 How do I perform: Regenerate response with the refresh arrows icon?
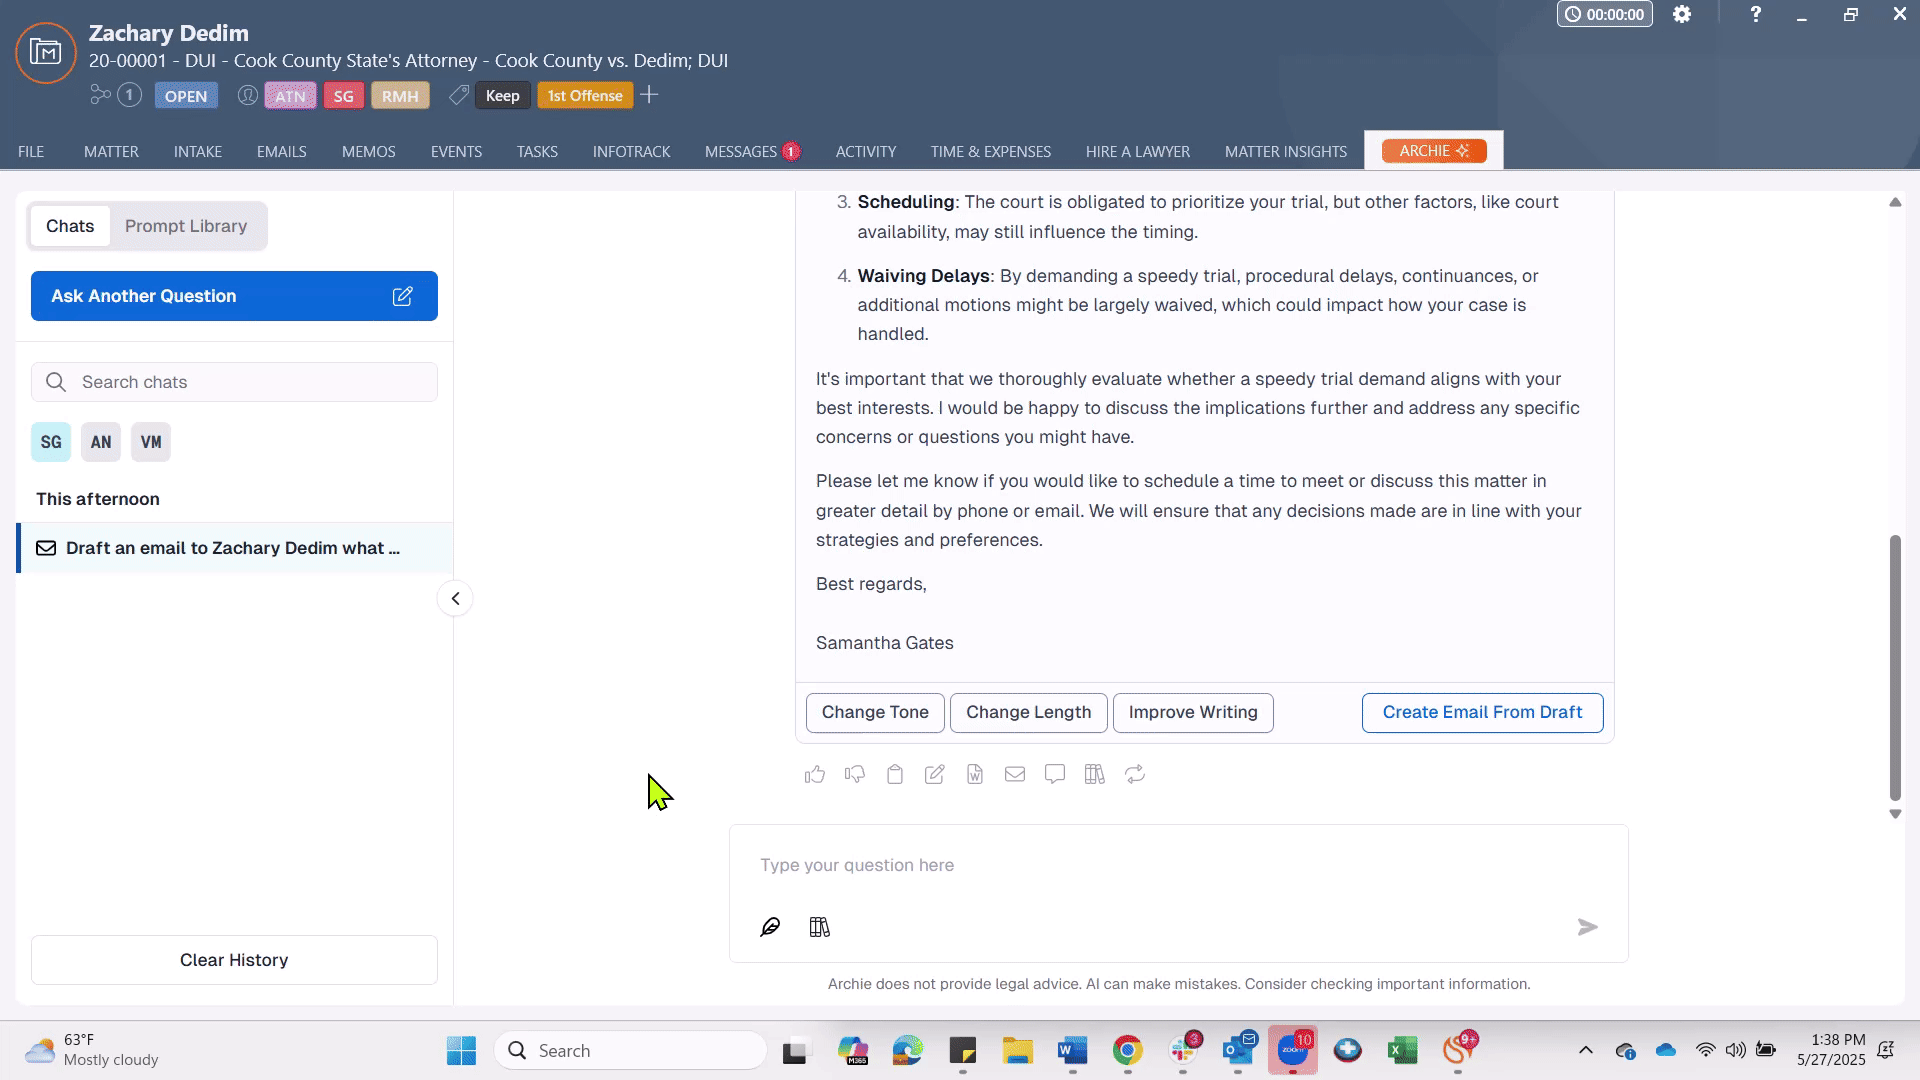(x=1135, y=774)
